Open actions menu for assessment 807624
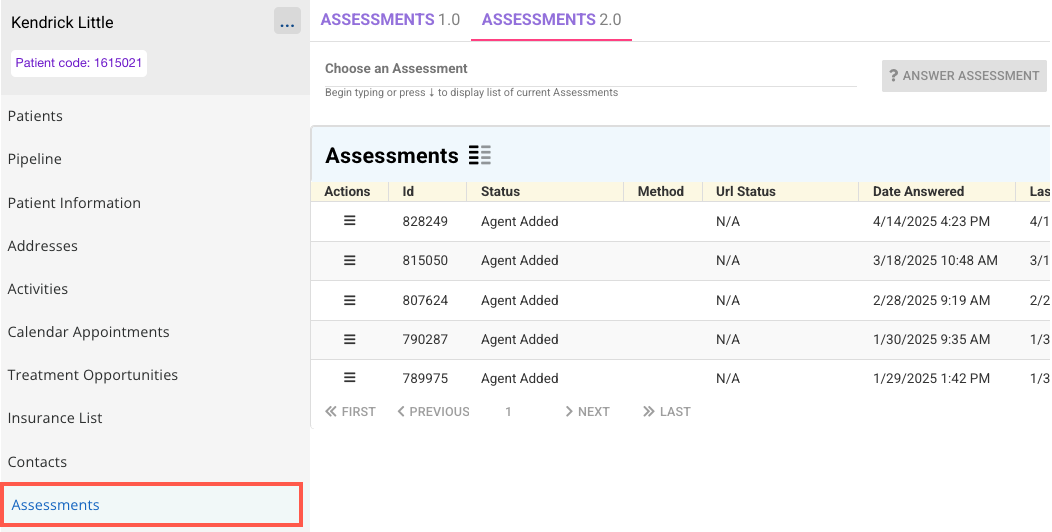This screenshot has width=1052, height=532. [x=350, y=300]
